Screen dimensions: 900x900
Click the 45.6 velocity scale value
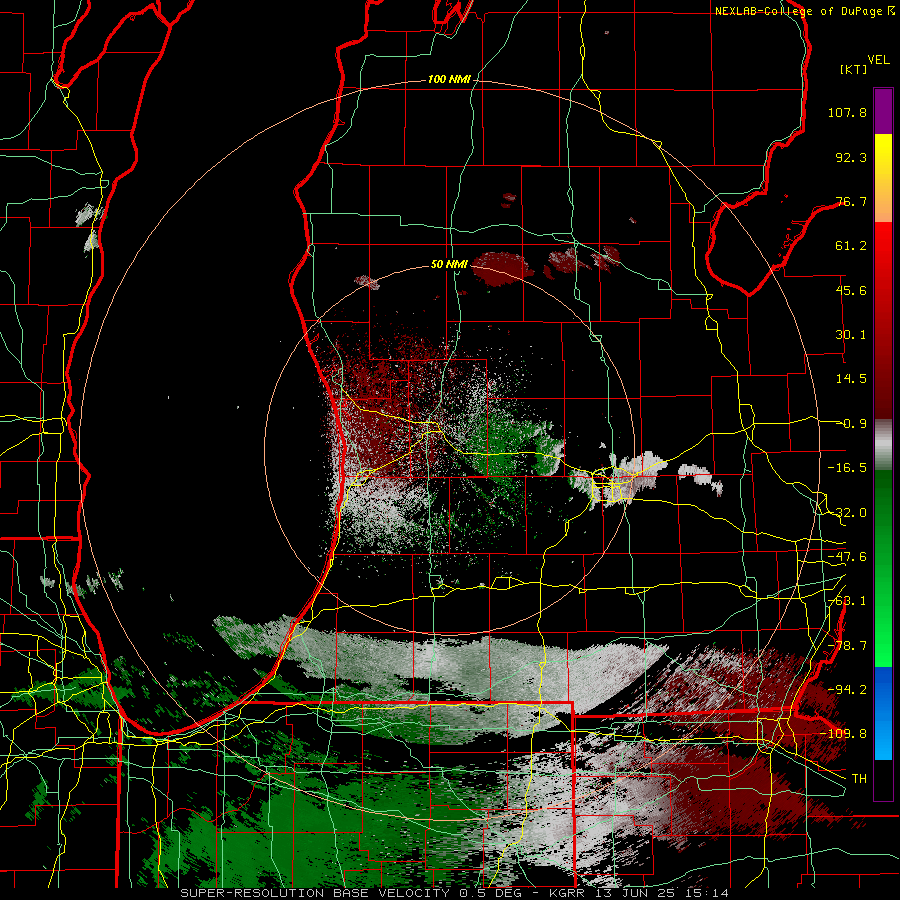coord(851,290)
